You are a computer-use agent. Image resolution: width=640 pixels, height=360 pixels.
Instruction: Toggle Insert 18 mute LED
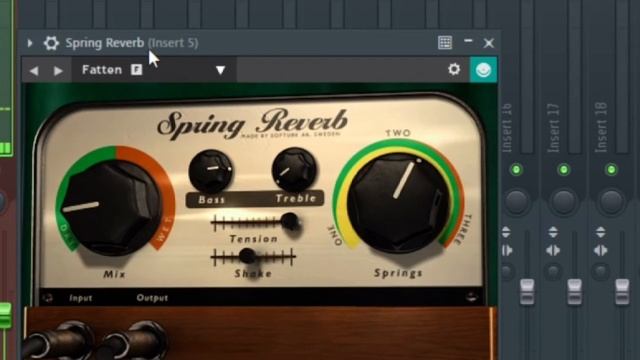coord(611,169)
